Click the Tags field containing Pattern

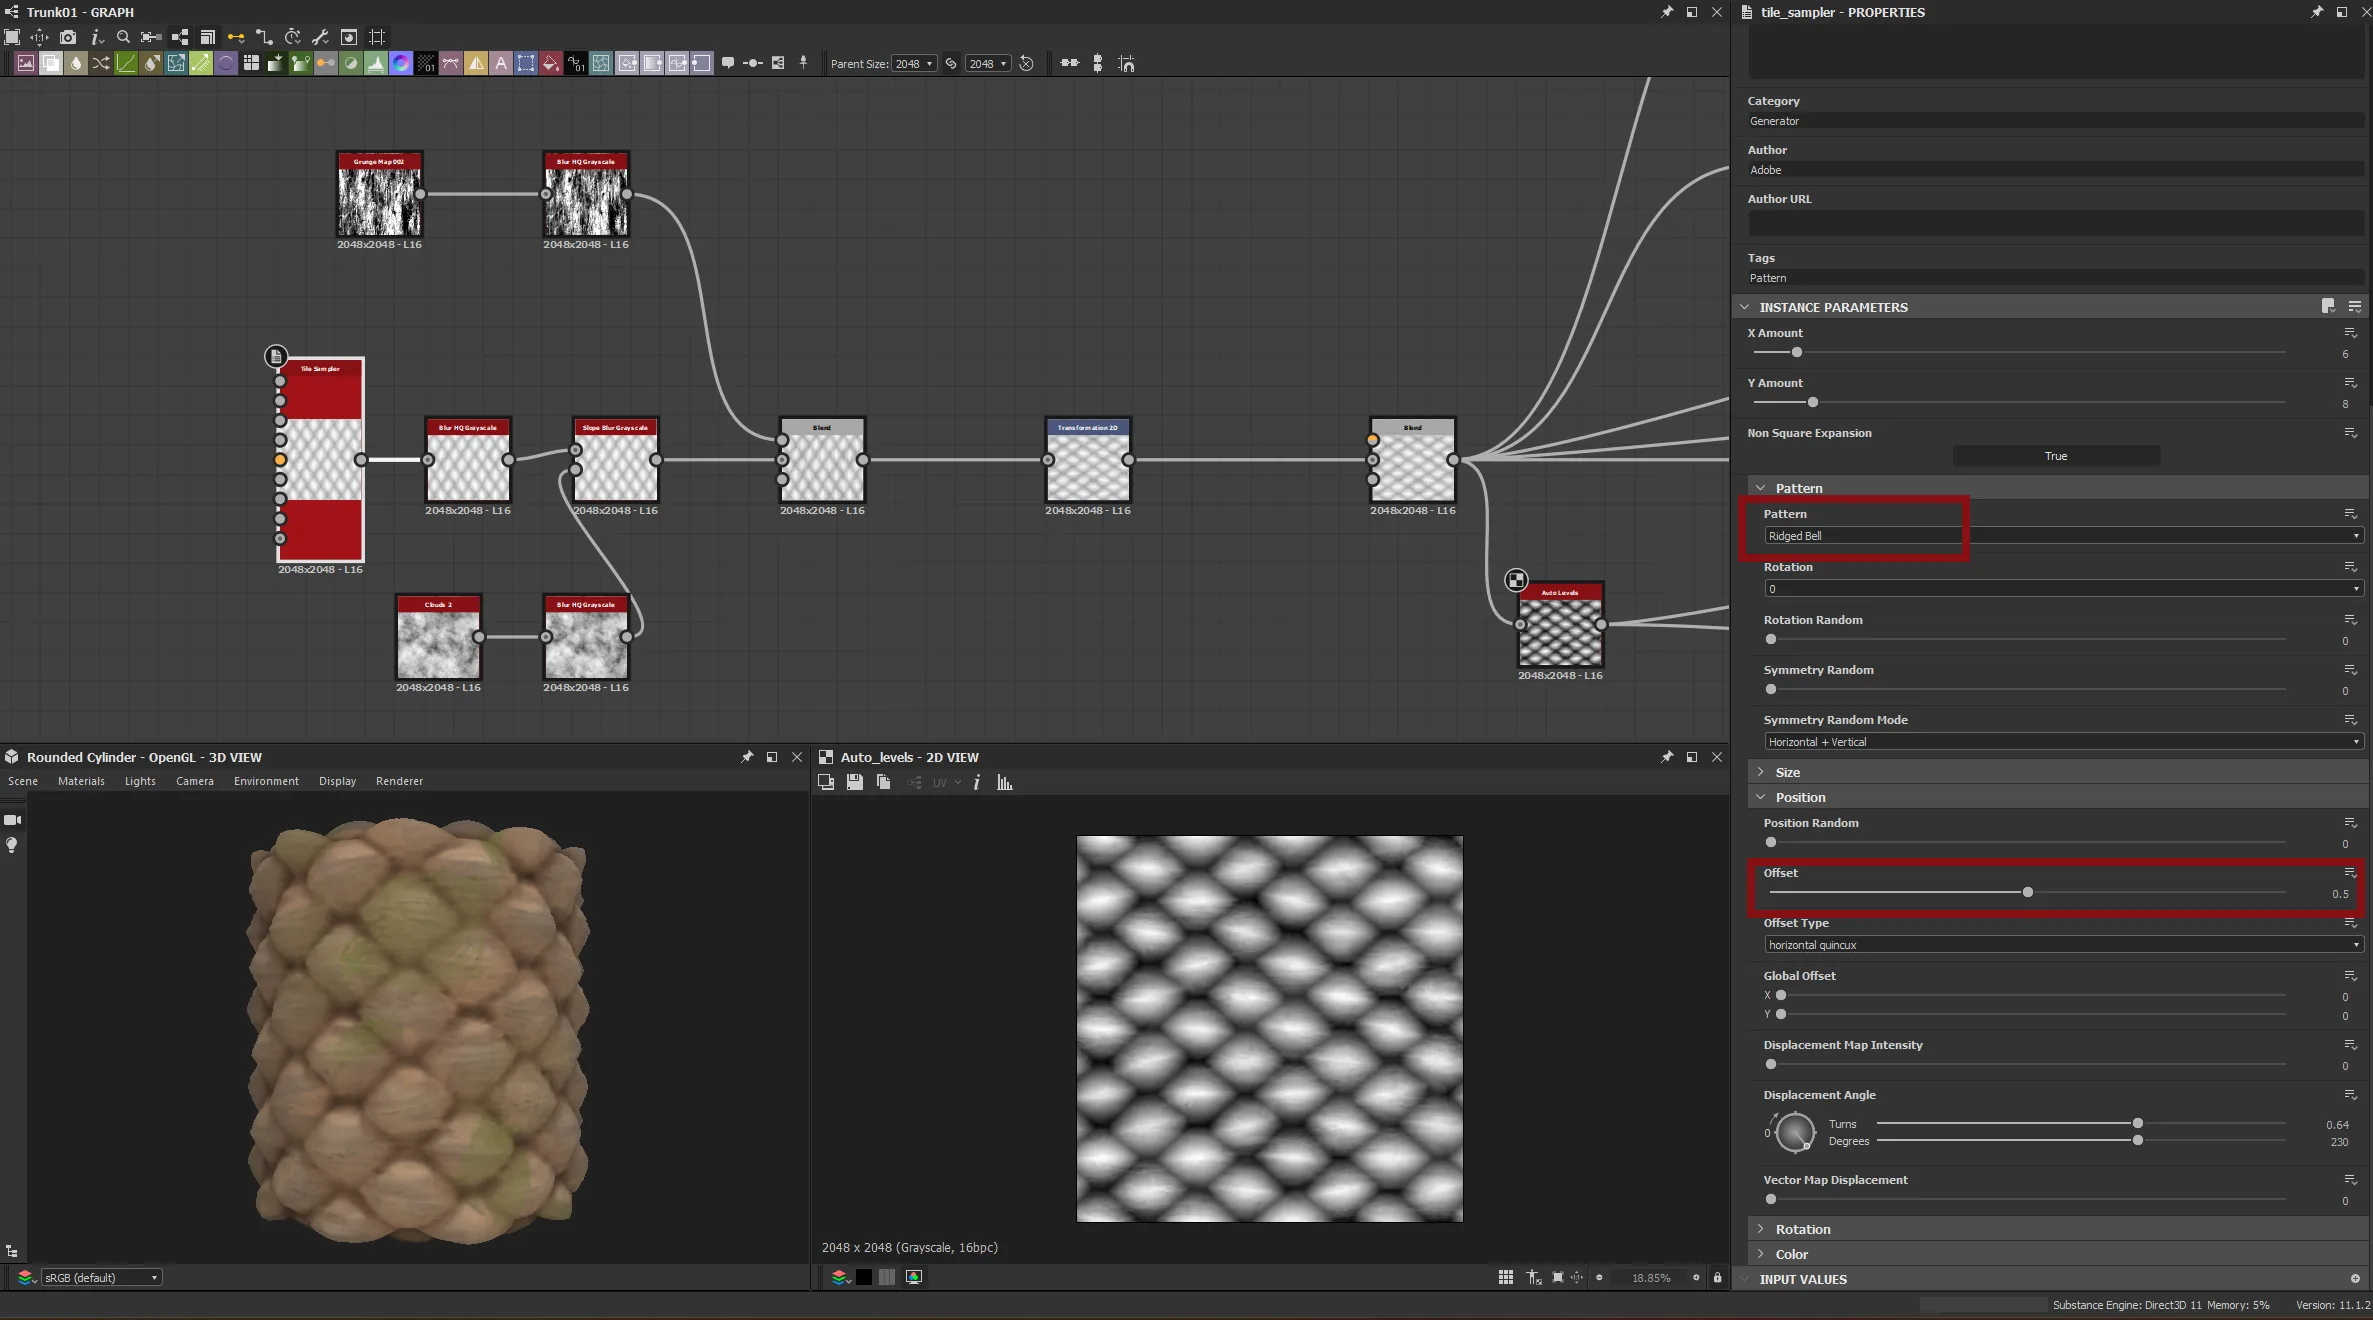2058,278
